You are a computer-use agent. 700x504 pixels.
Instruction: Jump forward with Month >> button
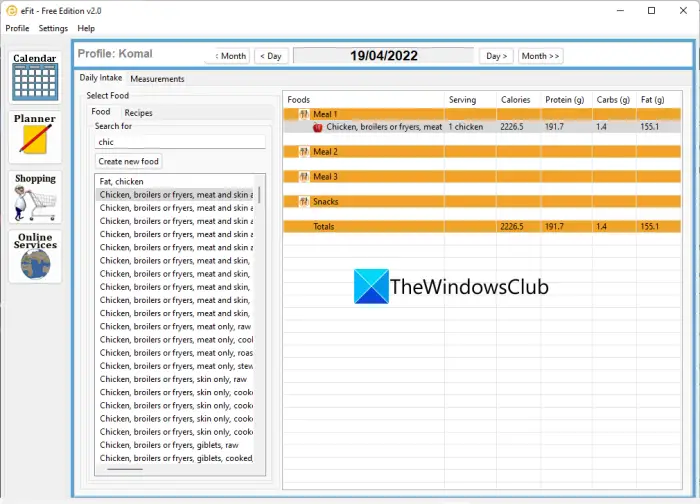coord(540,56)
